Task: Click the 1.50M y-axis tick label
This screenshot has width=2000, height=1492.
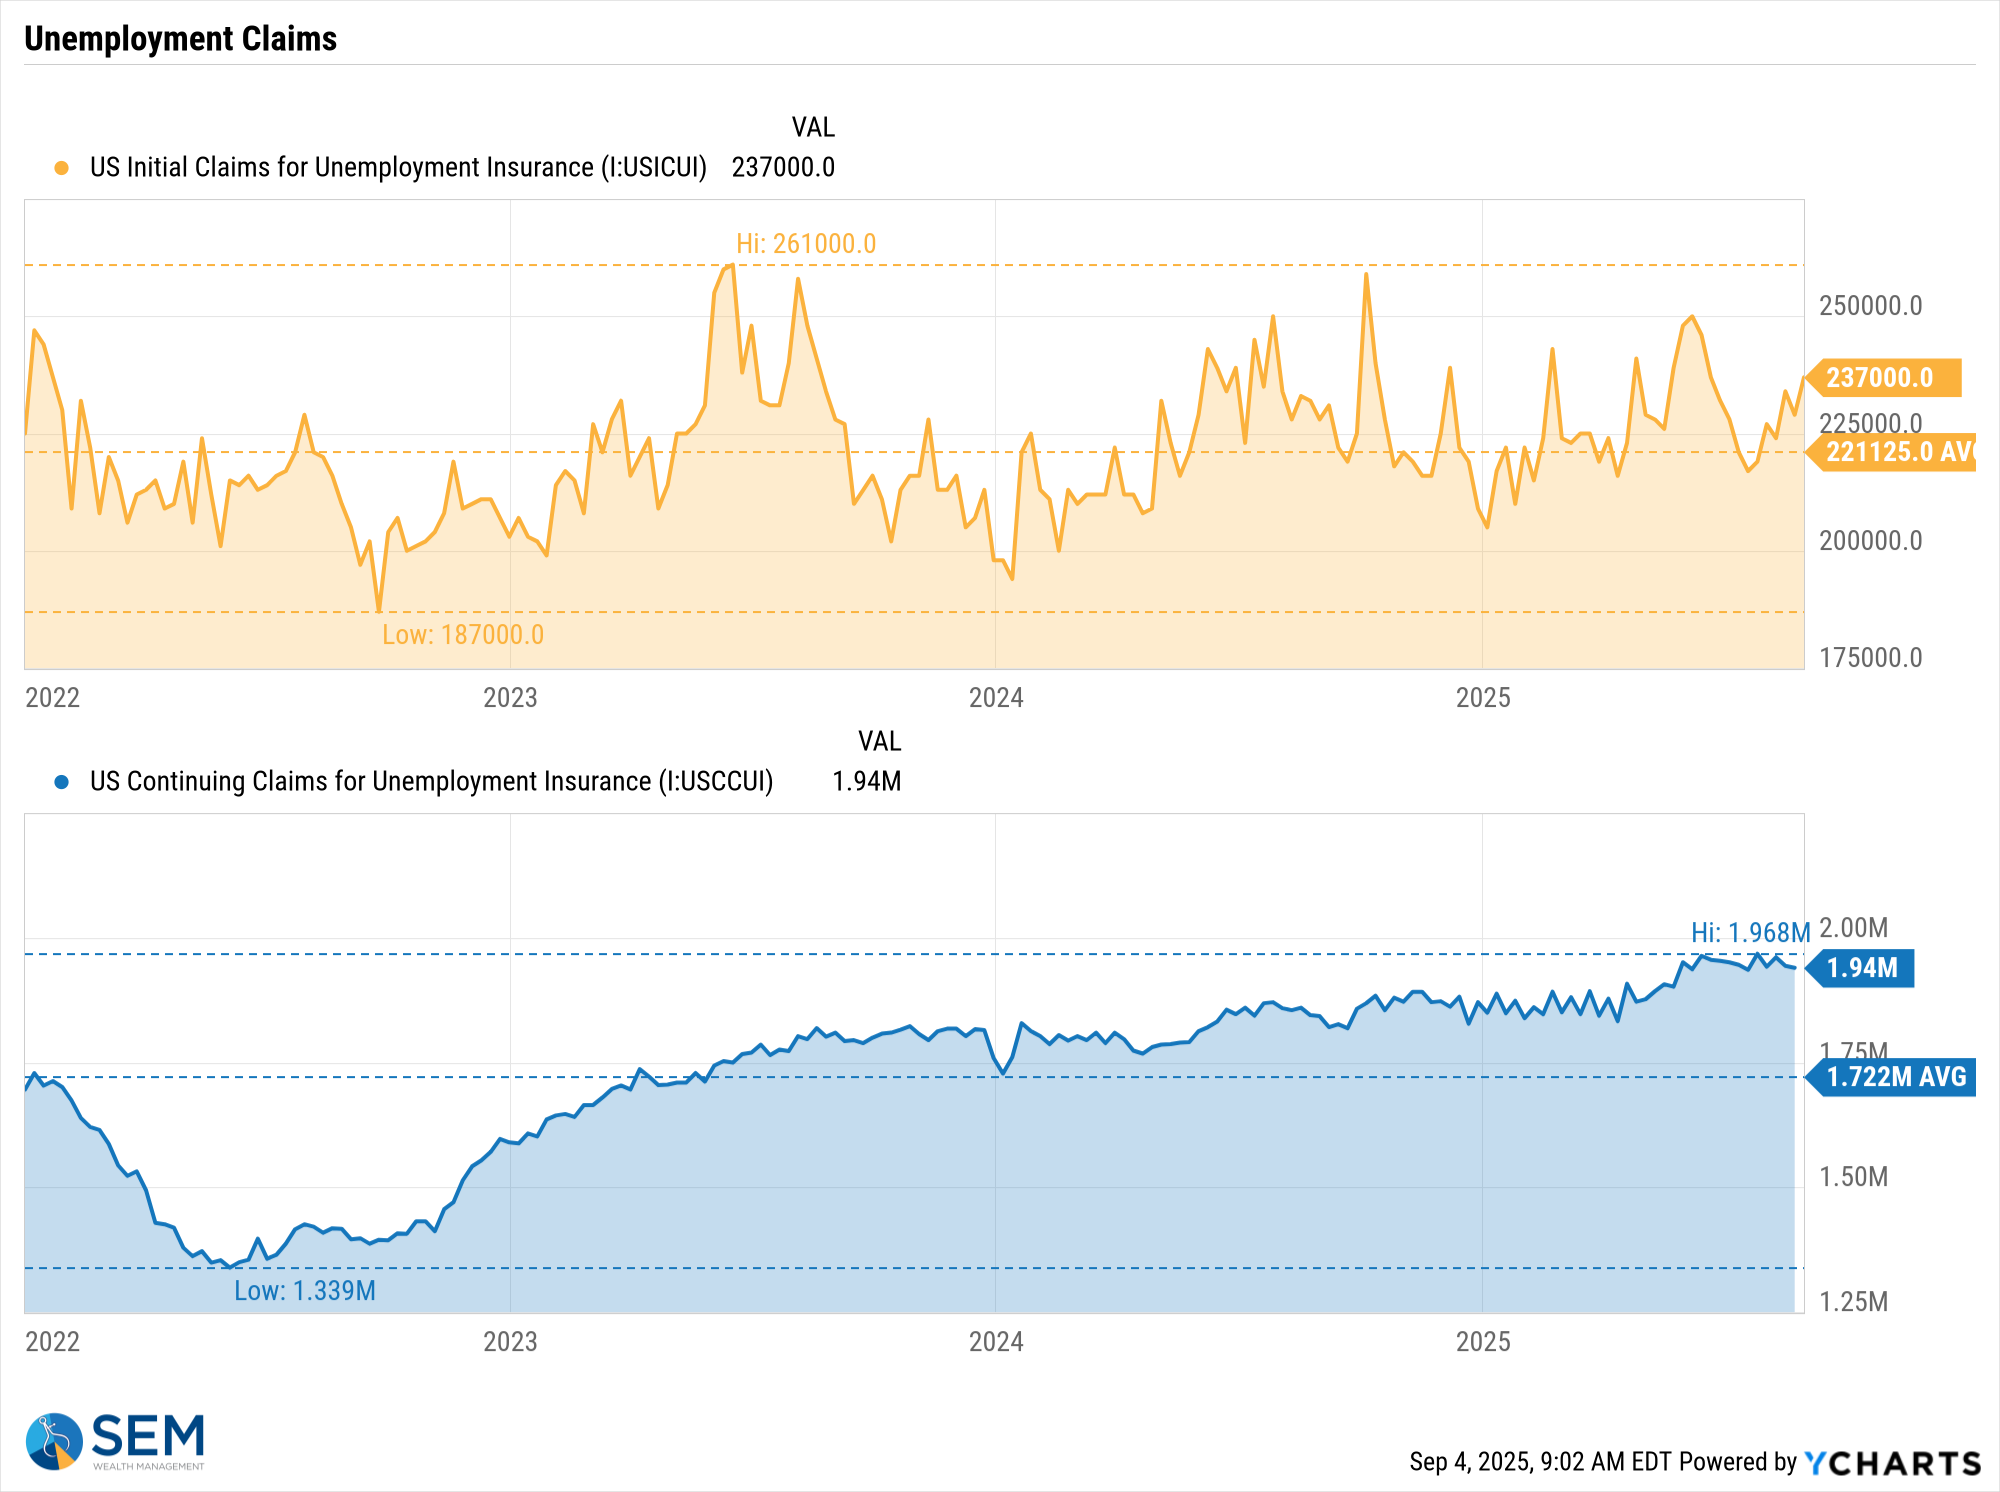Action: [1853, 1177]
